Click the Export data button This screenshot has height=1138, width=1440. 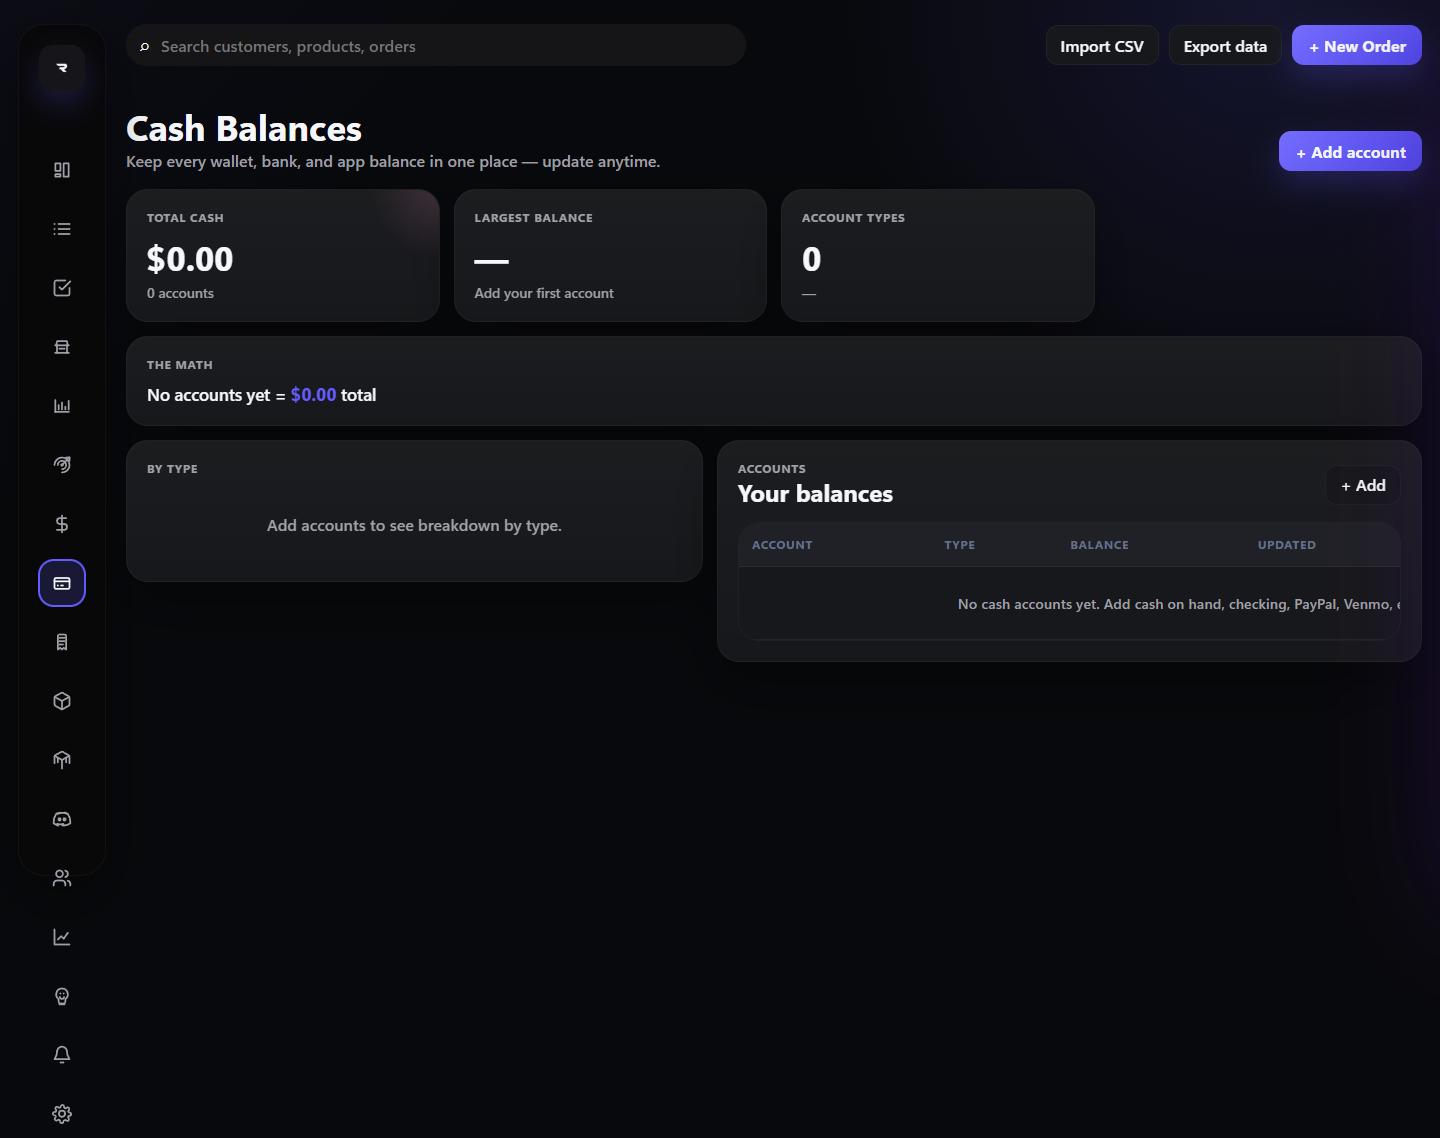click(x=1225, y=46)
